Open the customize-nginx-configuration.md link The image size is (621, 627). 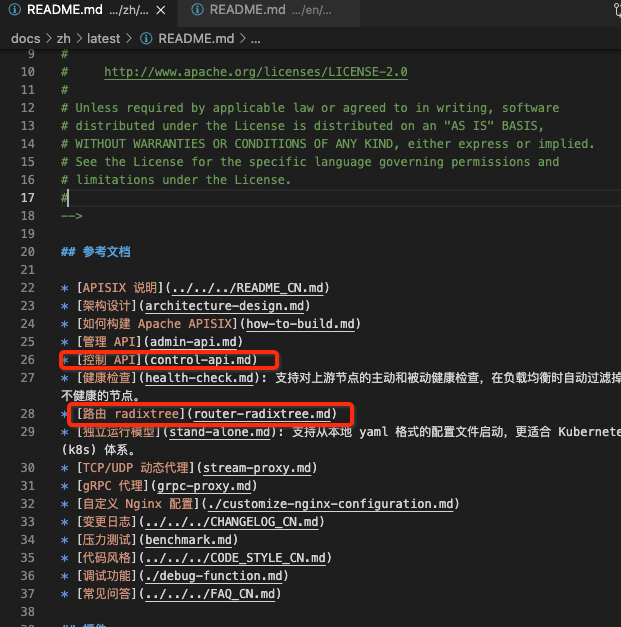pyautogui.click(x=331, y=504)
